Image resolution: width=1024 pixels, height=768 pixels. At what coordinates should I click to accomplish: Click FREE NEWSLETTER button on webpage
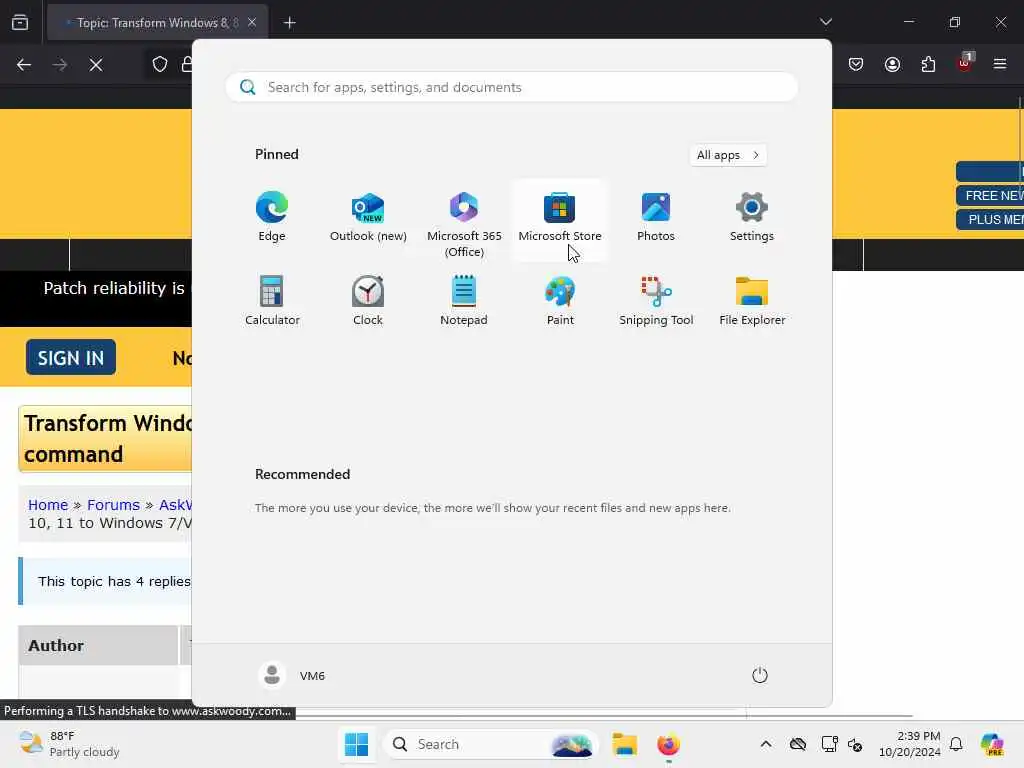[989, 195]
